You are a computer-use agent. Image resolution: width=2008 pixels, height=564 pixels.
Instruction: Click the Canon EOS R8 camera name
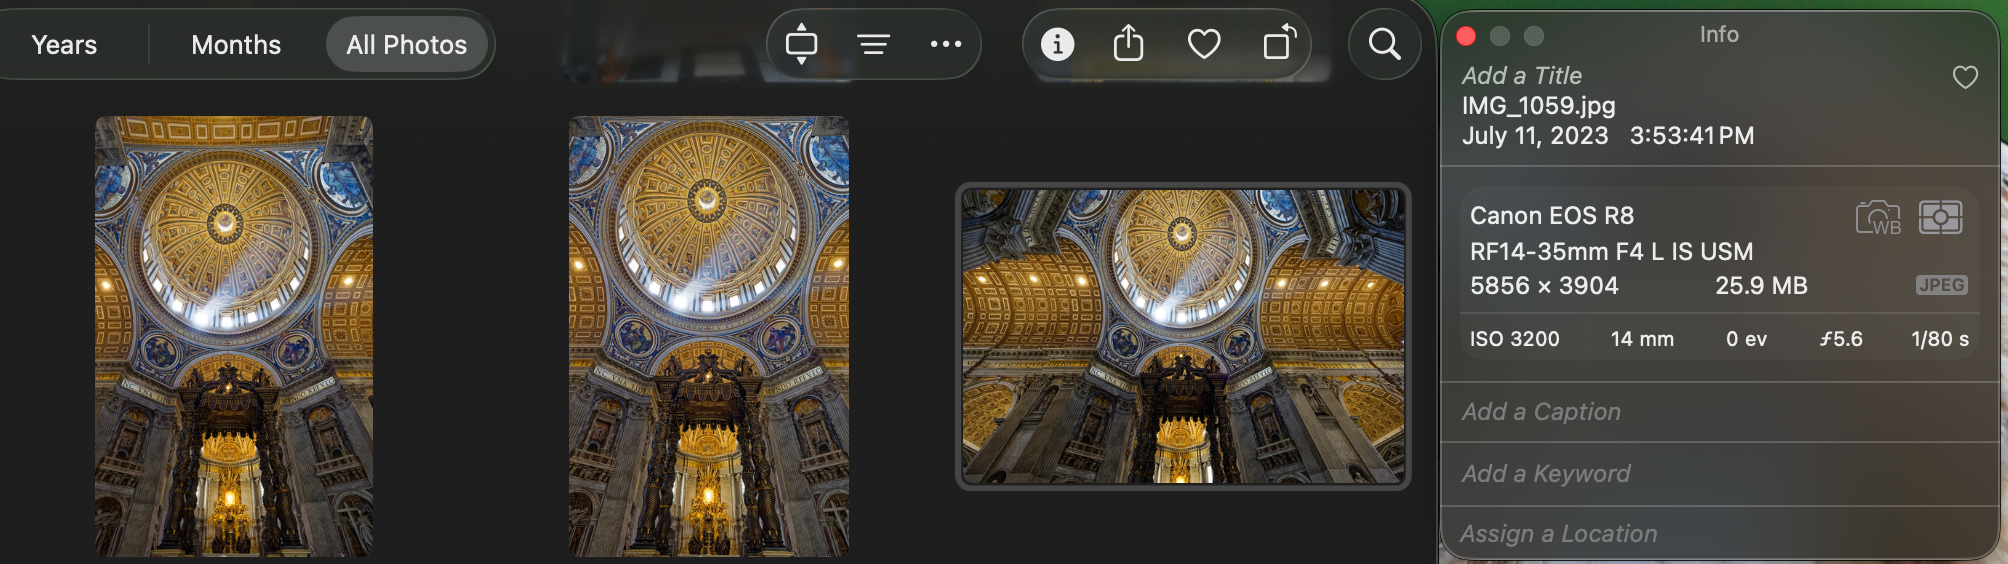[1551, 216]
